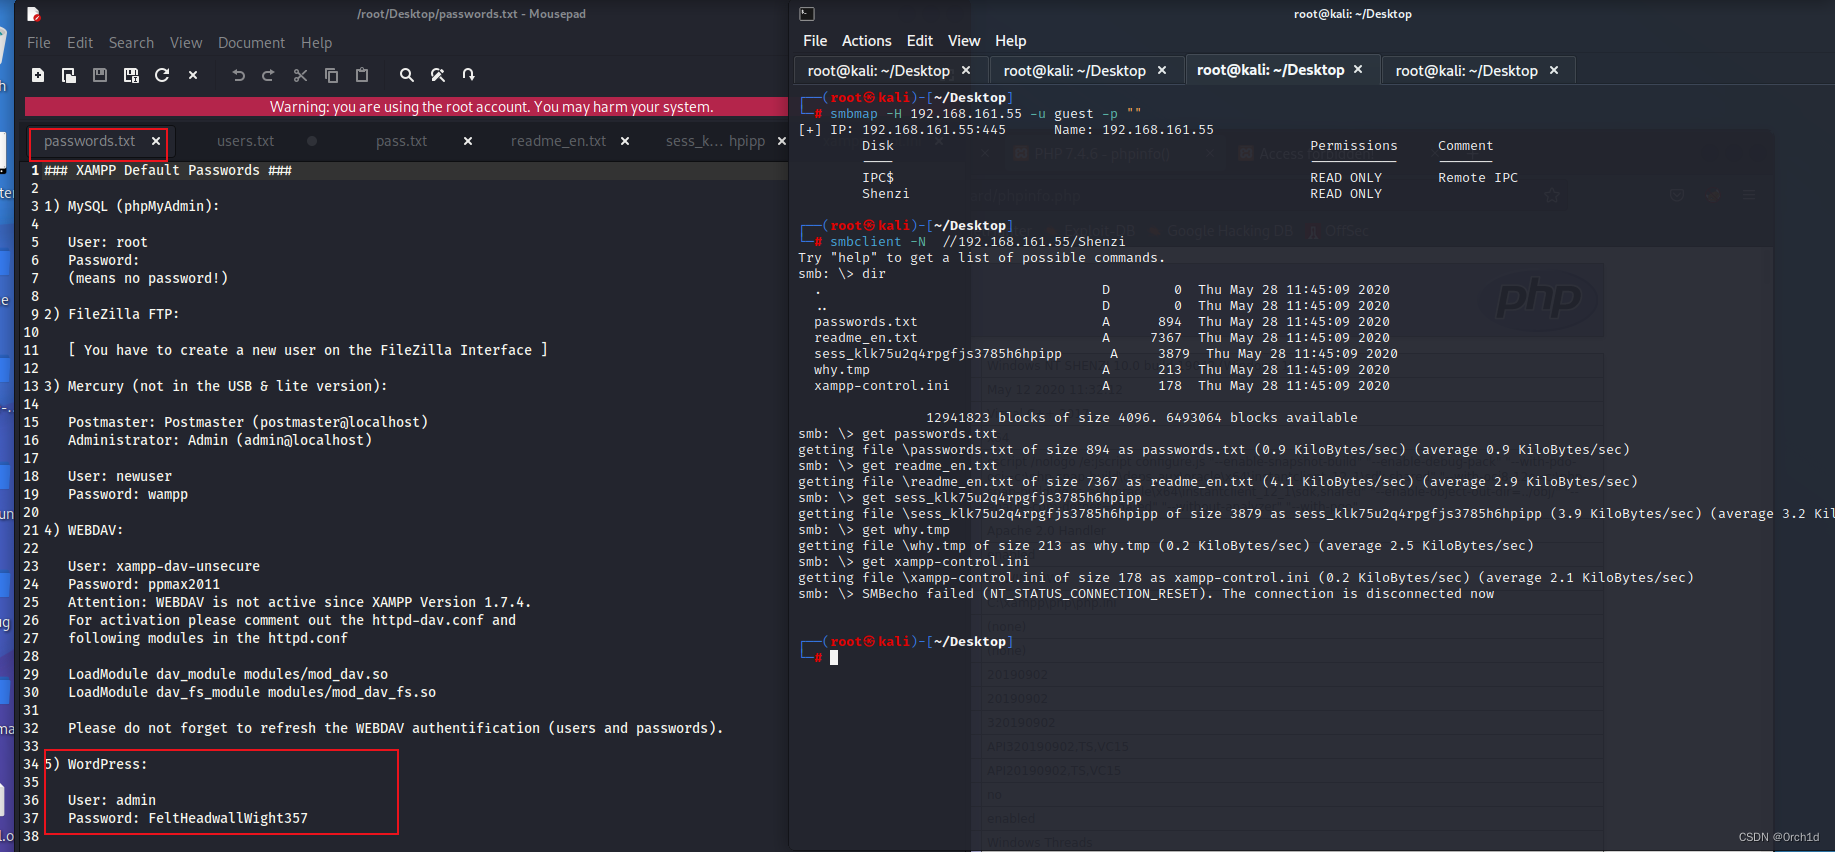Click the 'smbclient -N //192.168.161.55/Shenzi' command
The width and height of the screenshot is (1835, 852).
pos(977,242)
